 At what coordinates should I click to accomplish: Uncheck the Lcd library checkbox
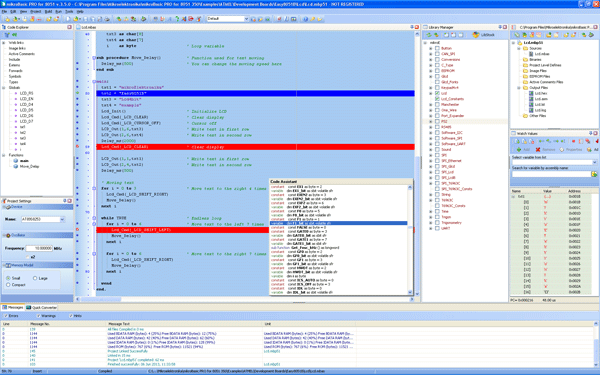point(437,93)
